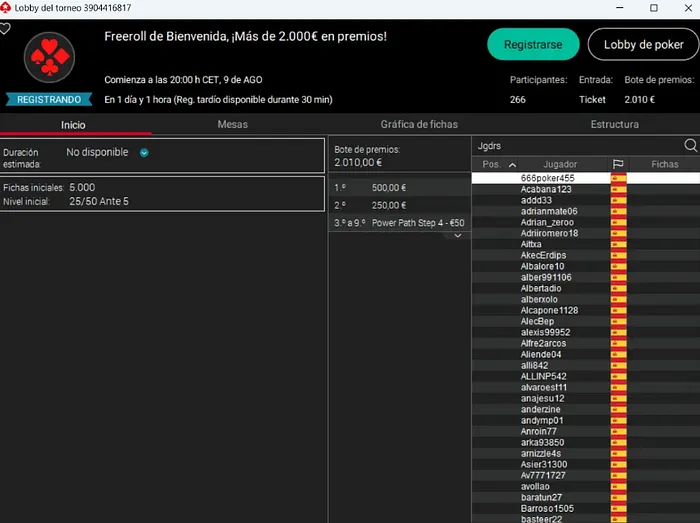Click the Spain flag beside Acabana123

618,189
